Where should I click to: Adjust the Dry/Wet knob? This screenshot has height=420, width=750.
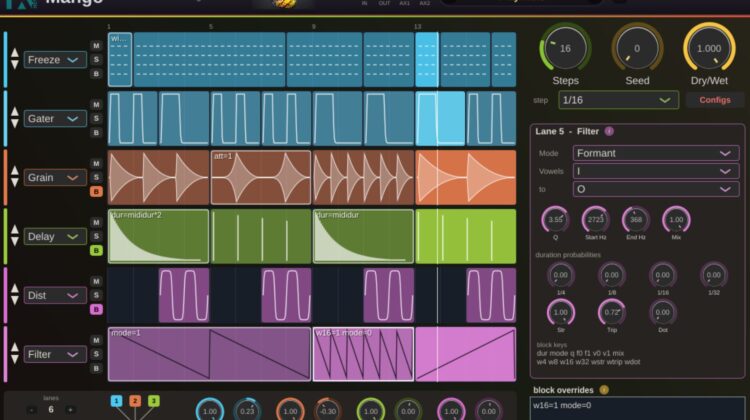709,48
